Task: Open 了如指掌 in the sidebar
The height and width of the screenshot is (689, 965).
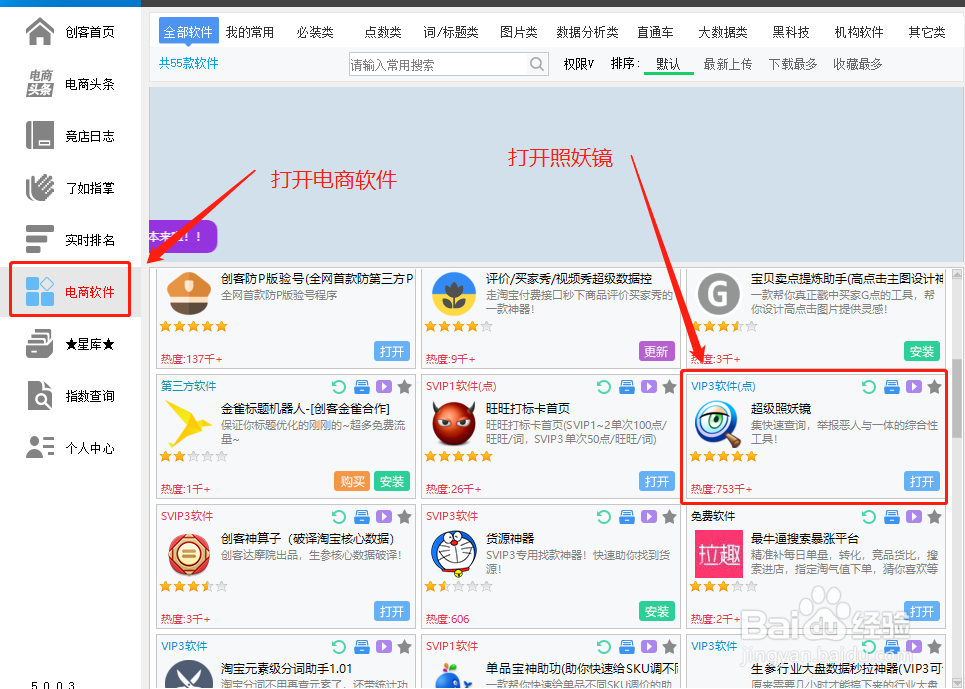Action: (x=70, y=188)
